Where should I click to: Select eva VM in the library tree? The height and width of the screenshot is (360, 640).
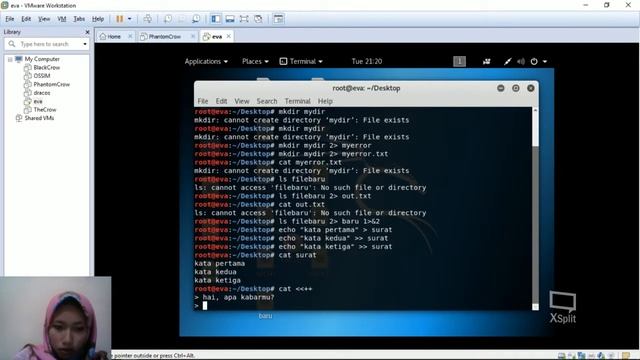(x=38, y=101)
